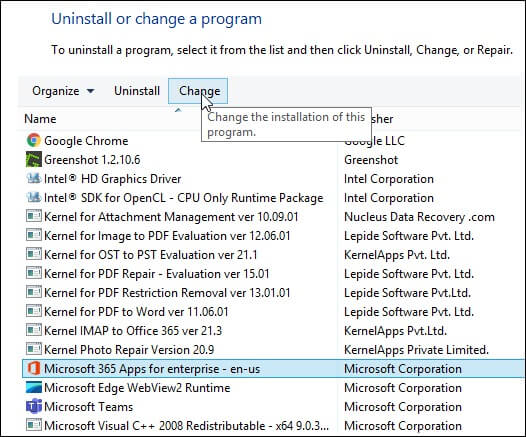Select the Microsoft Edge WebView2 Runtime icon
526x437 pixels.
[34, 387]
